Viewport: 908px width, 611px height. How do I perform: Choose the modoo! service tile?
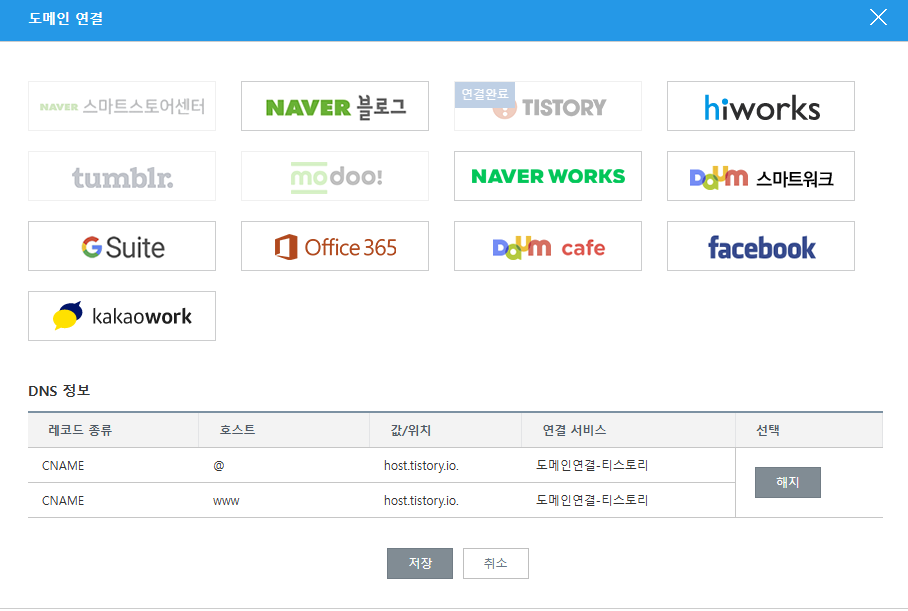[x=335, y=176]
